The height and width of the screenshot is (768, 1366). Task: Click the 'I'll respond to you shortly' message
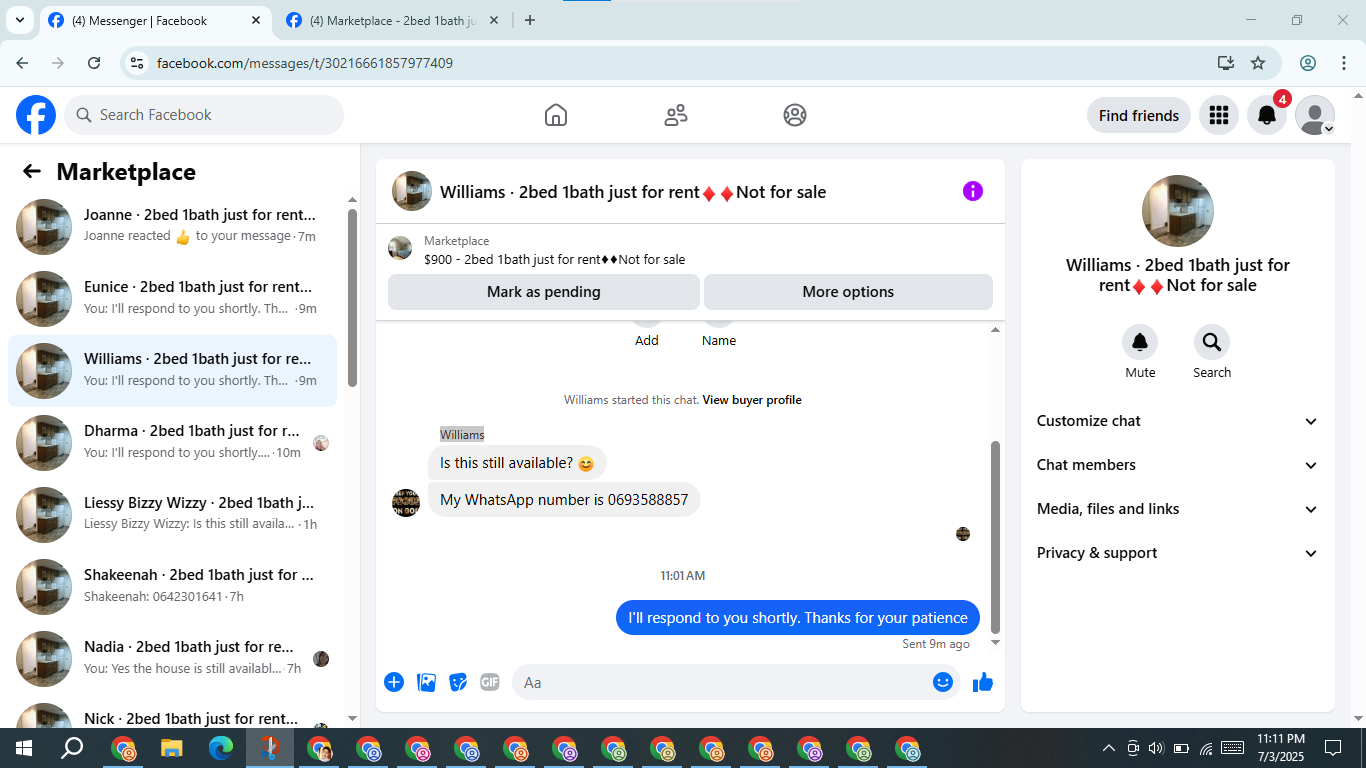tap(798, 618)
